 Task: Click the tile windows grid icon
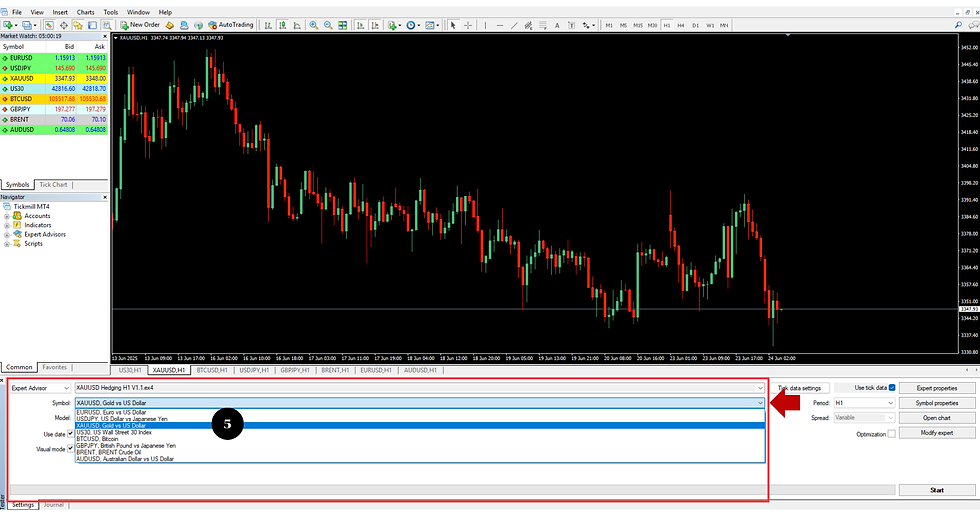coord(342,25)
